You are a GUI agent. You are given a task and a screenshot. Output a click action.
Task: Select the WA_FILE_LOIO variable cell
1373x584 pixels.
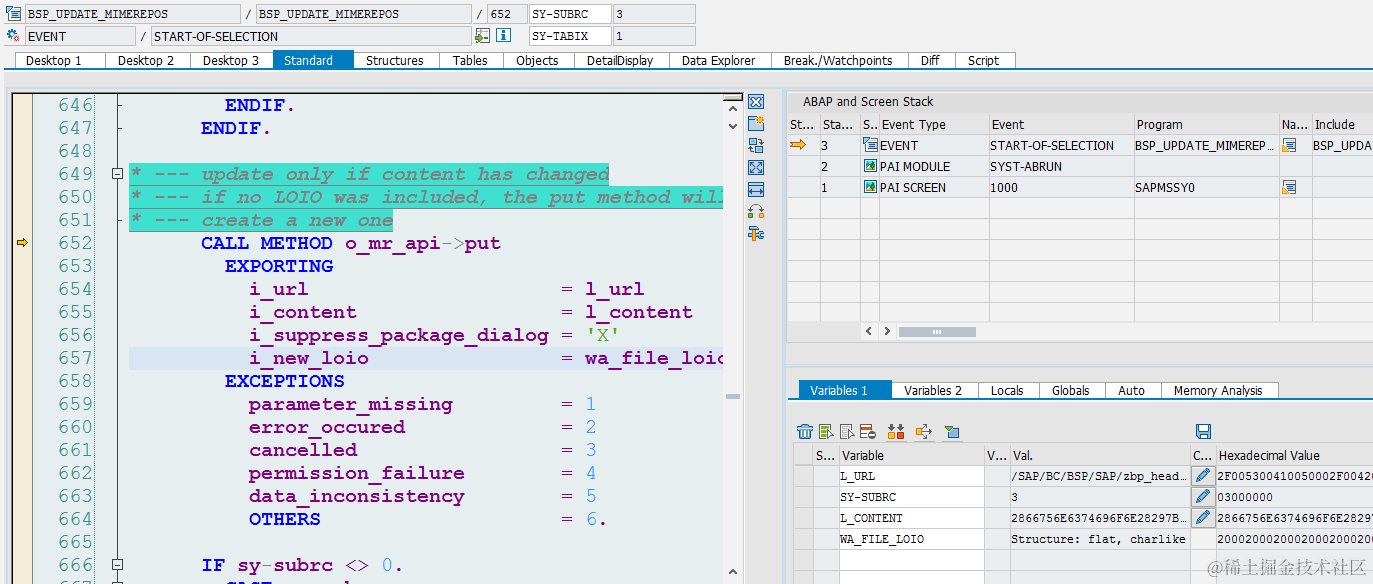click(x=912, y=539)
